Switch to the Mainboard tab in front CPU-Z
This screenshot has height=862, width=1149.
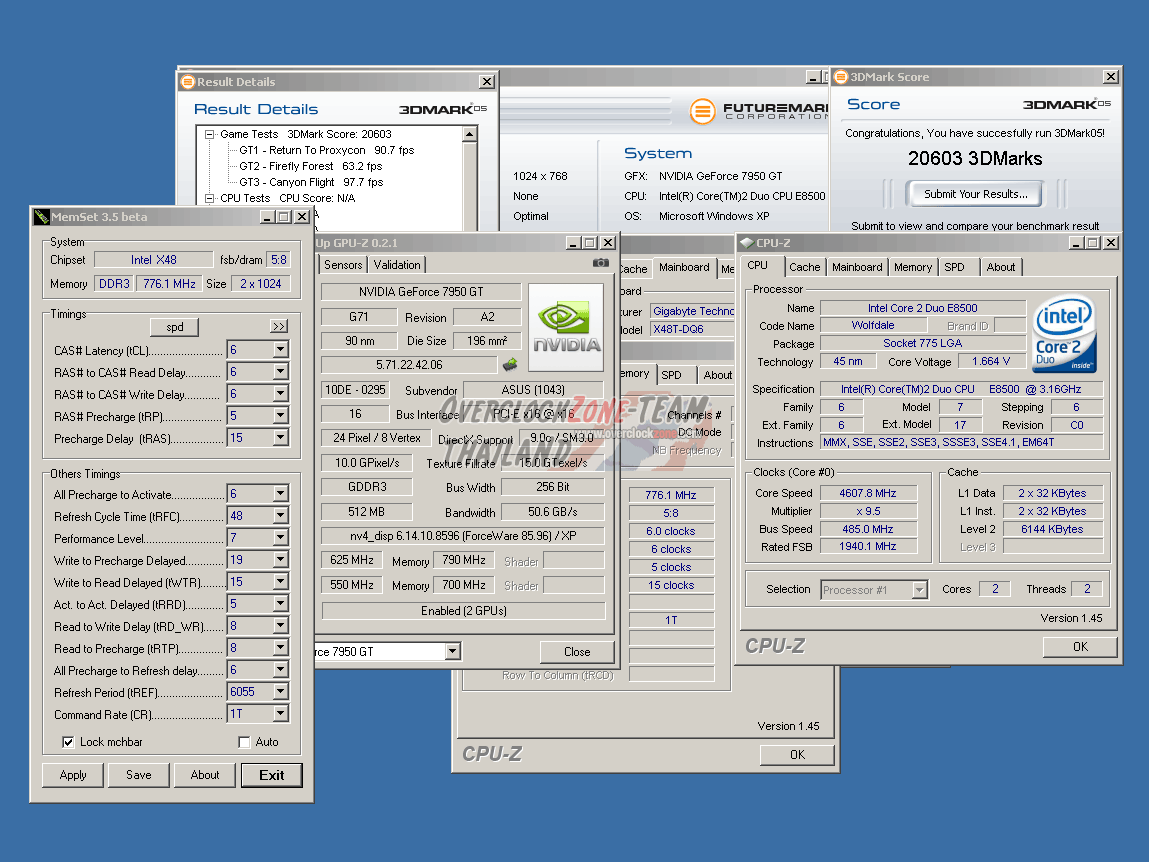coord(857,268)
